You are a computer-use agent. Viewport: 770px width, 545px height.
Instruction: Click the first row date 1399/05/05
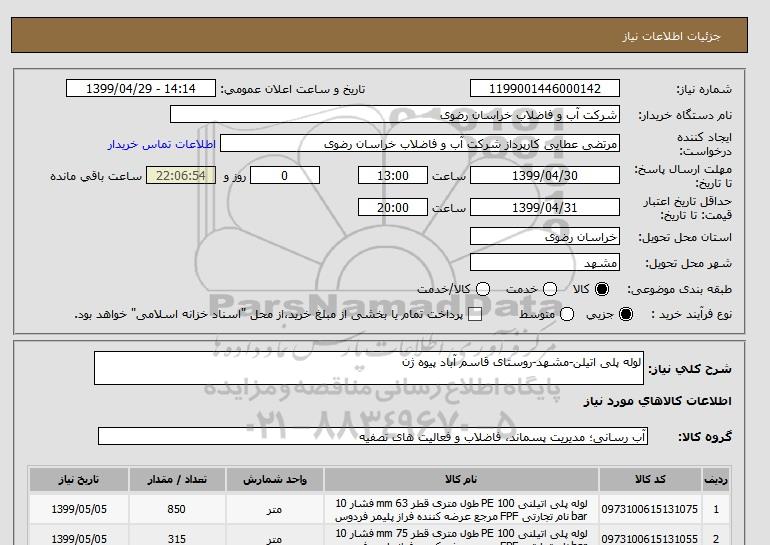tap(79, 509)
